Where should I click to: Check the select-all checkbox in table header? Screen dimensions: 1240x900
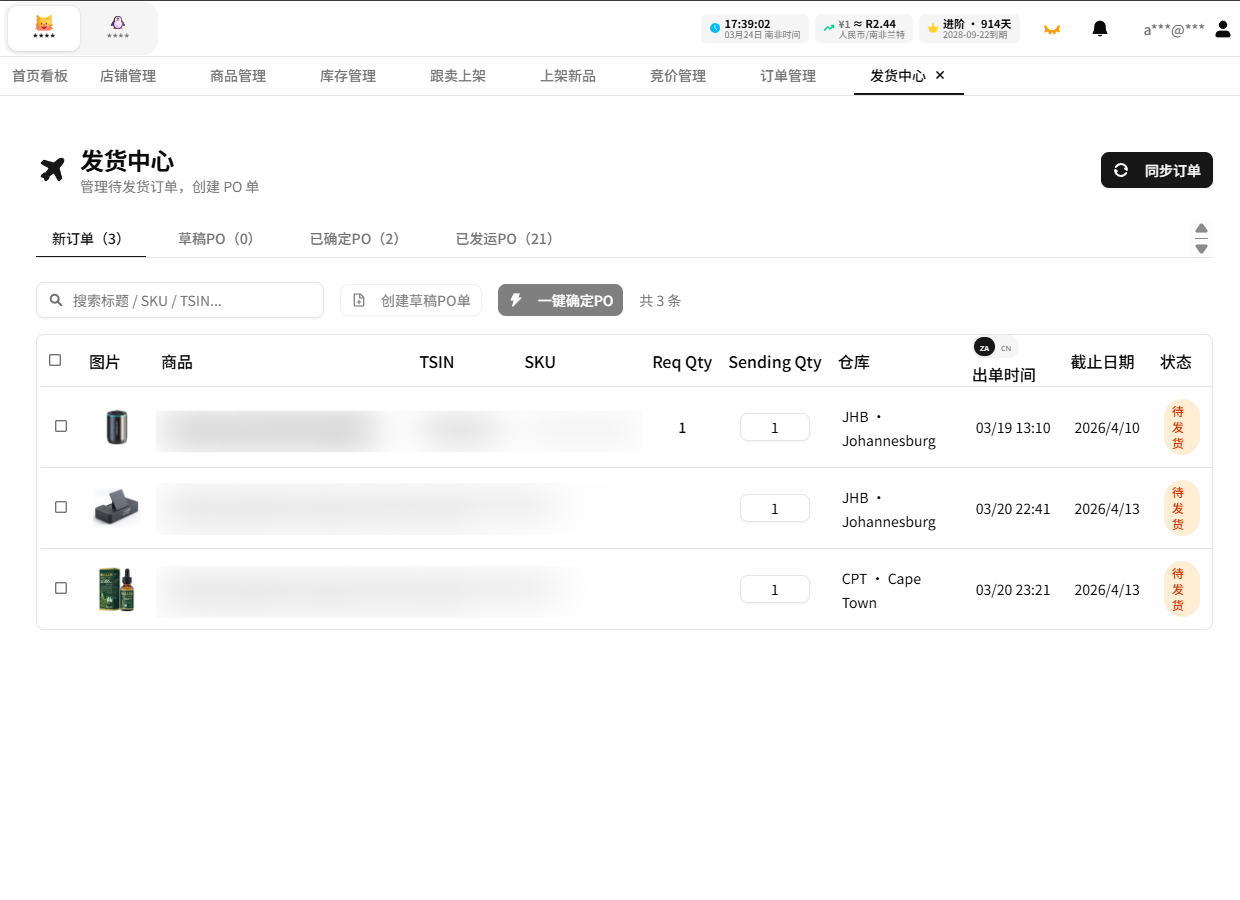pyautogui.click(x=55, y=360)
